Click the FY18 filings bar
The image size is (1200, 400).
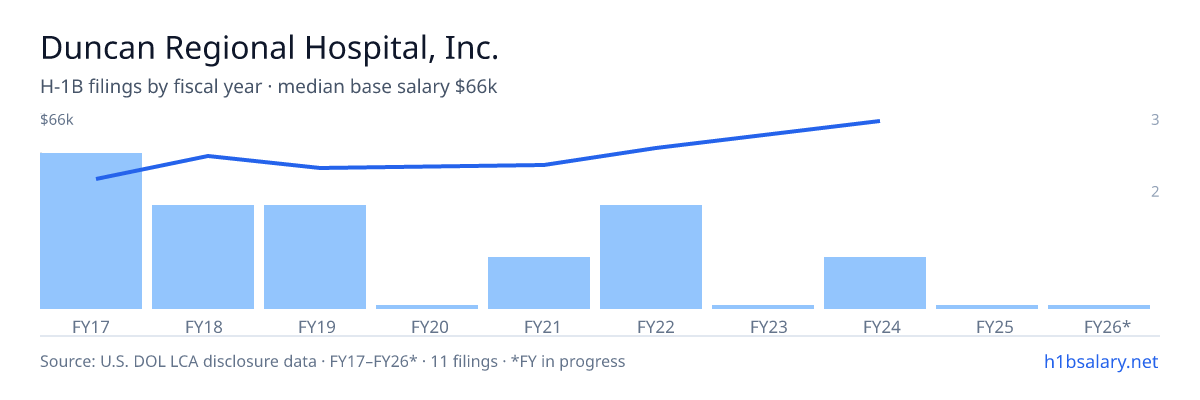coord(203,257)
